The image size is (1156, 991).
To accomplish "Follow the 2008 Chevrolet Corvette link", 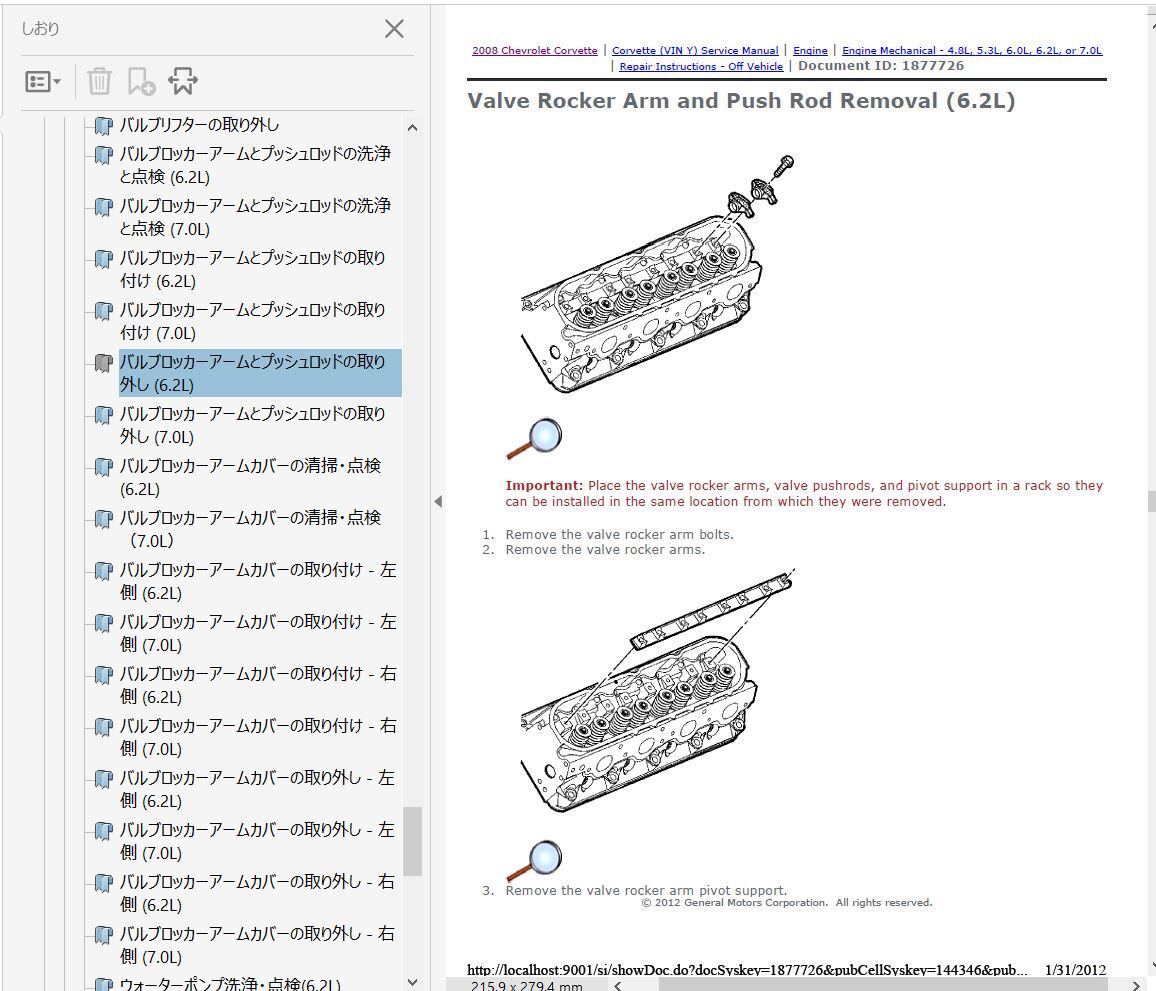I will 535,50.
